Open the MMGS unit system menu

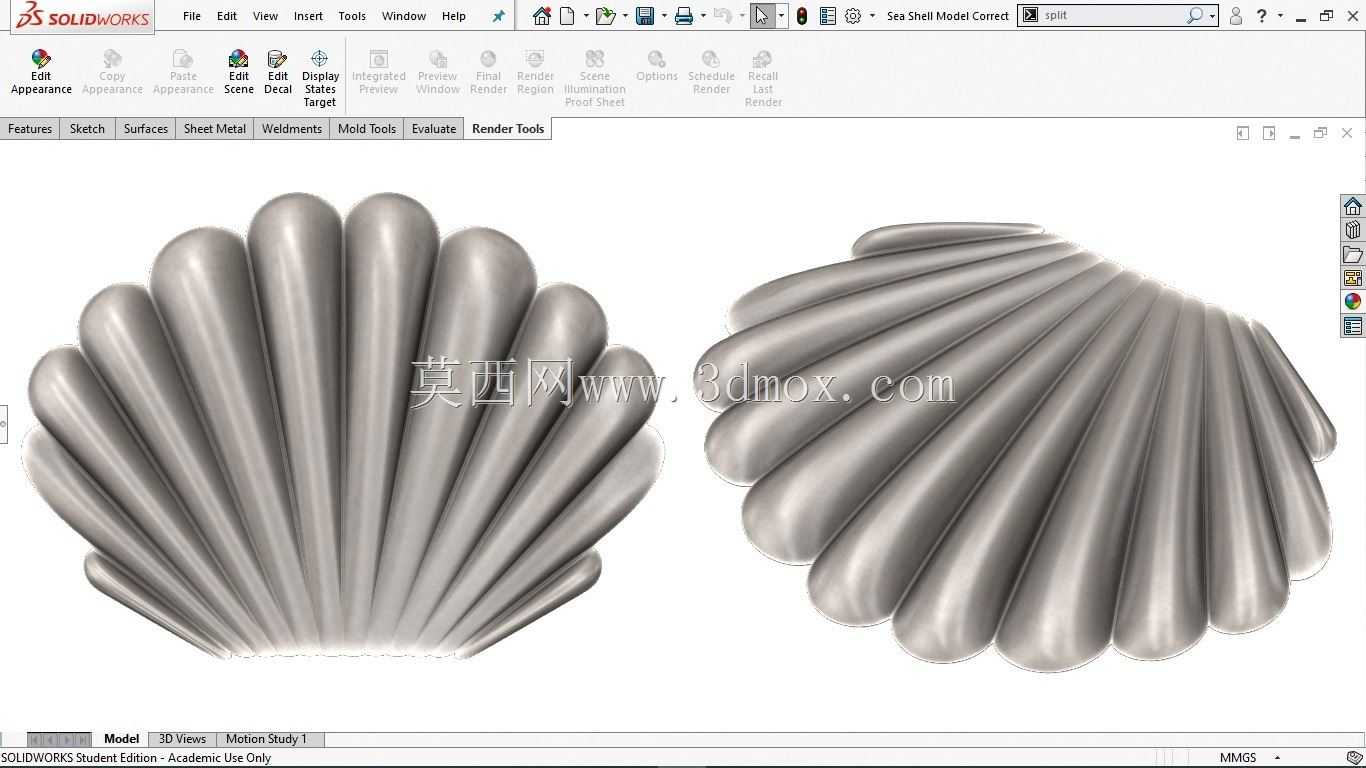tap(1250, 758)
